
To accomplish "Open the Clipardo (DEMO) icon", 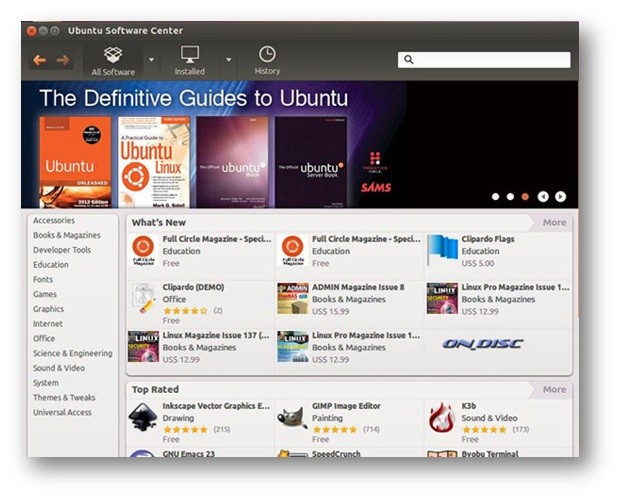I will pos(143,298).
